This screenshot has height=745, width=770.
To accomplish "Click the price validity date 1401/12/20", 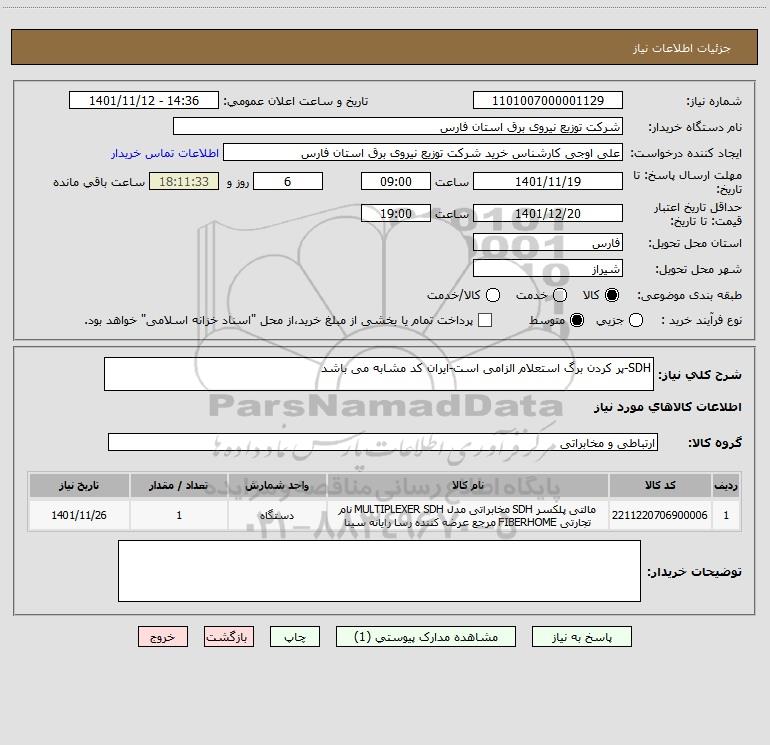I will pyautogui.click(x=548, y=214).
